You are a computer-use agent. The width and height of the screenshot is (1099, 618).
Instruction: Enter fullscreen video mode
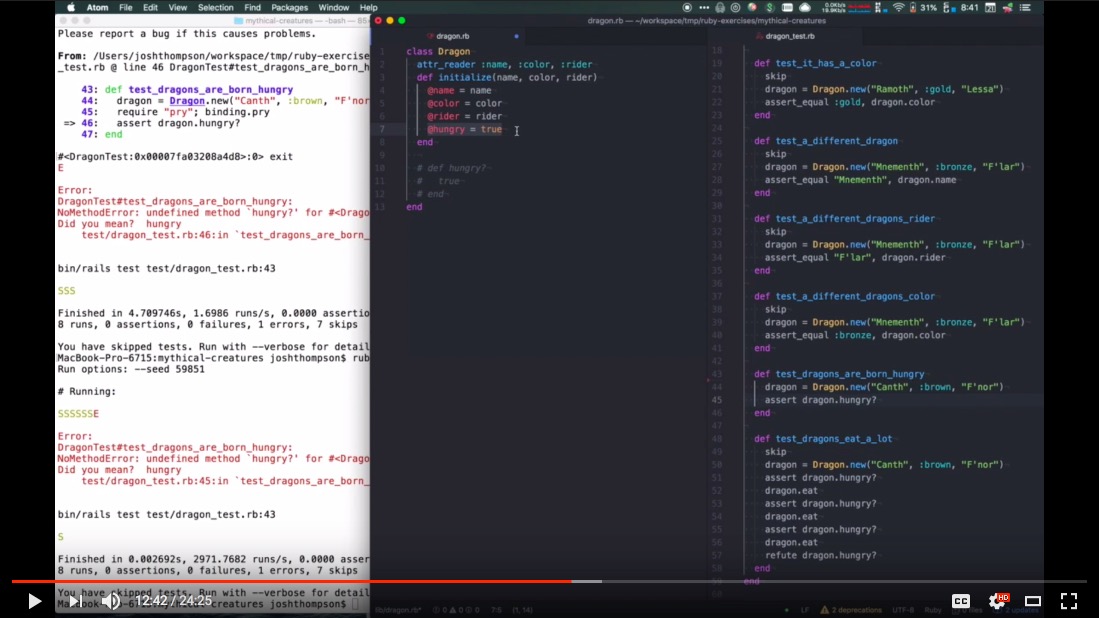pyautogui.click(x=1068, y=601)
